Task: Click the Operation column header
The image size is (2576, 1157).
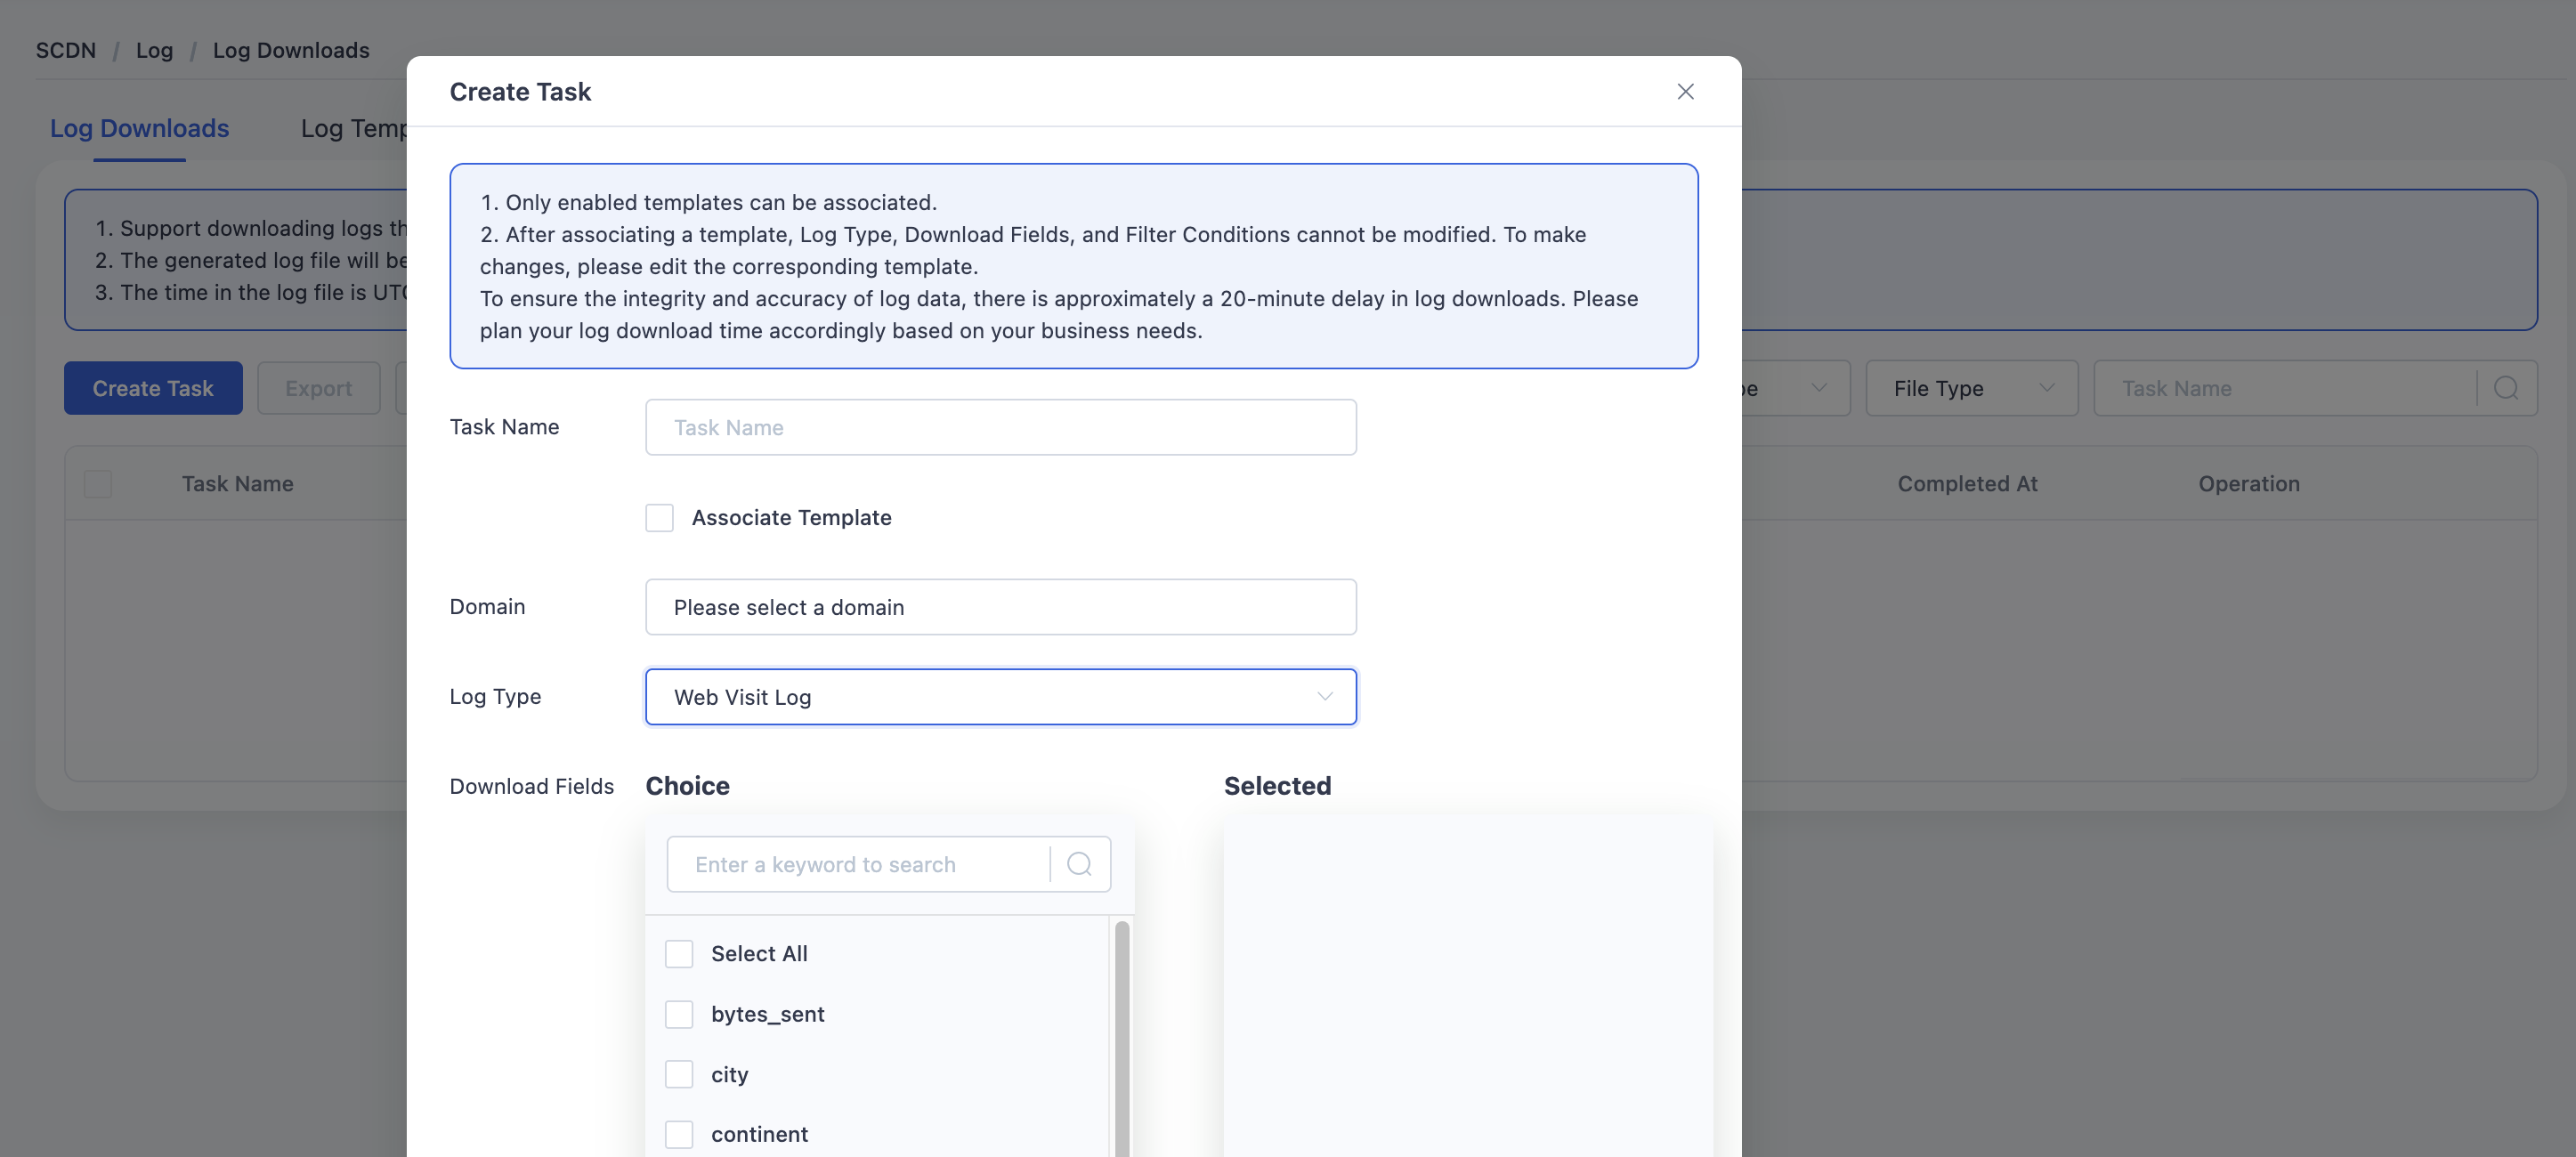Action: (x=2249, y=484)
